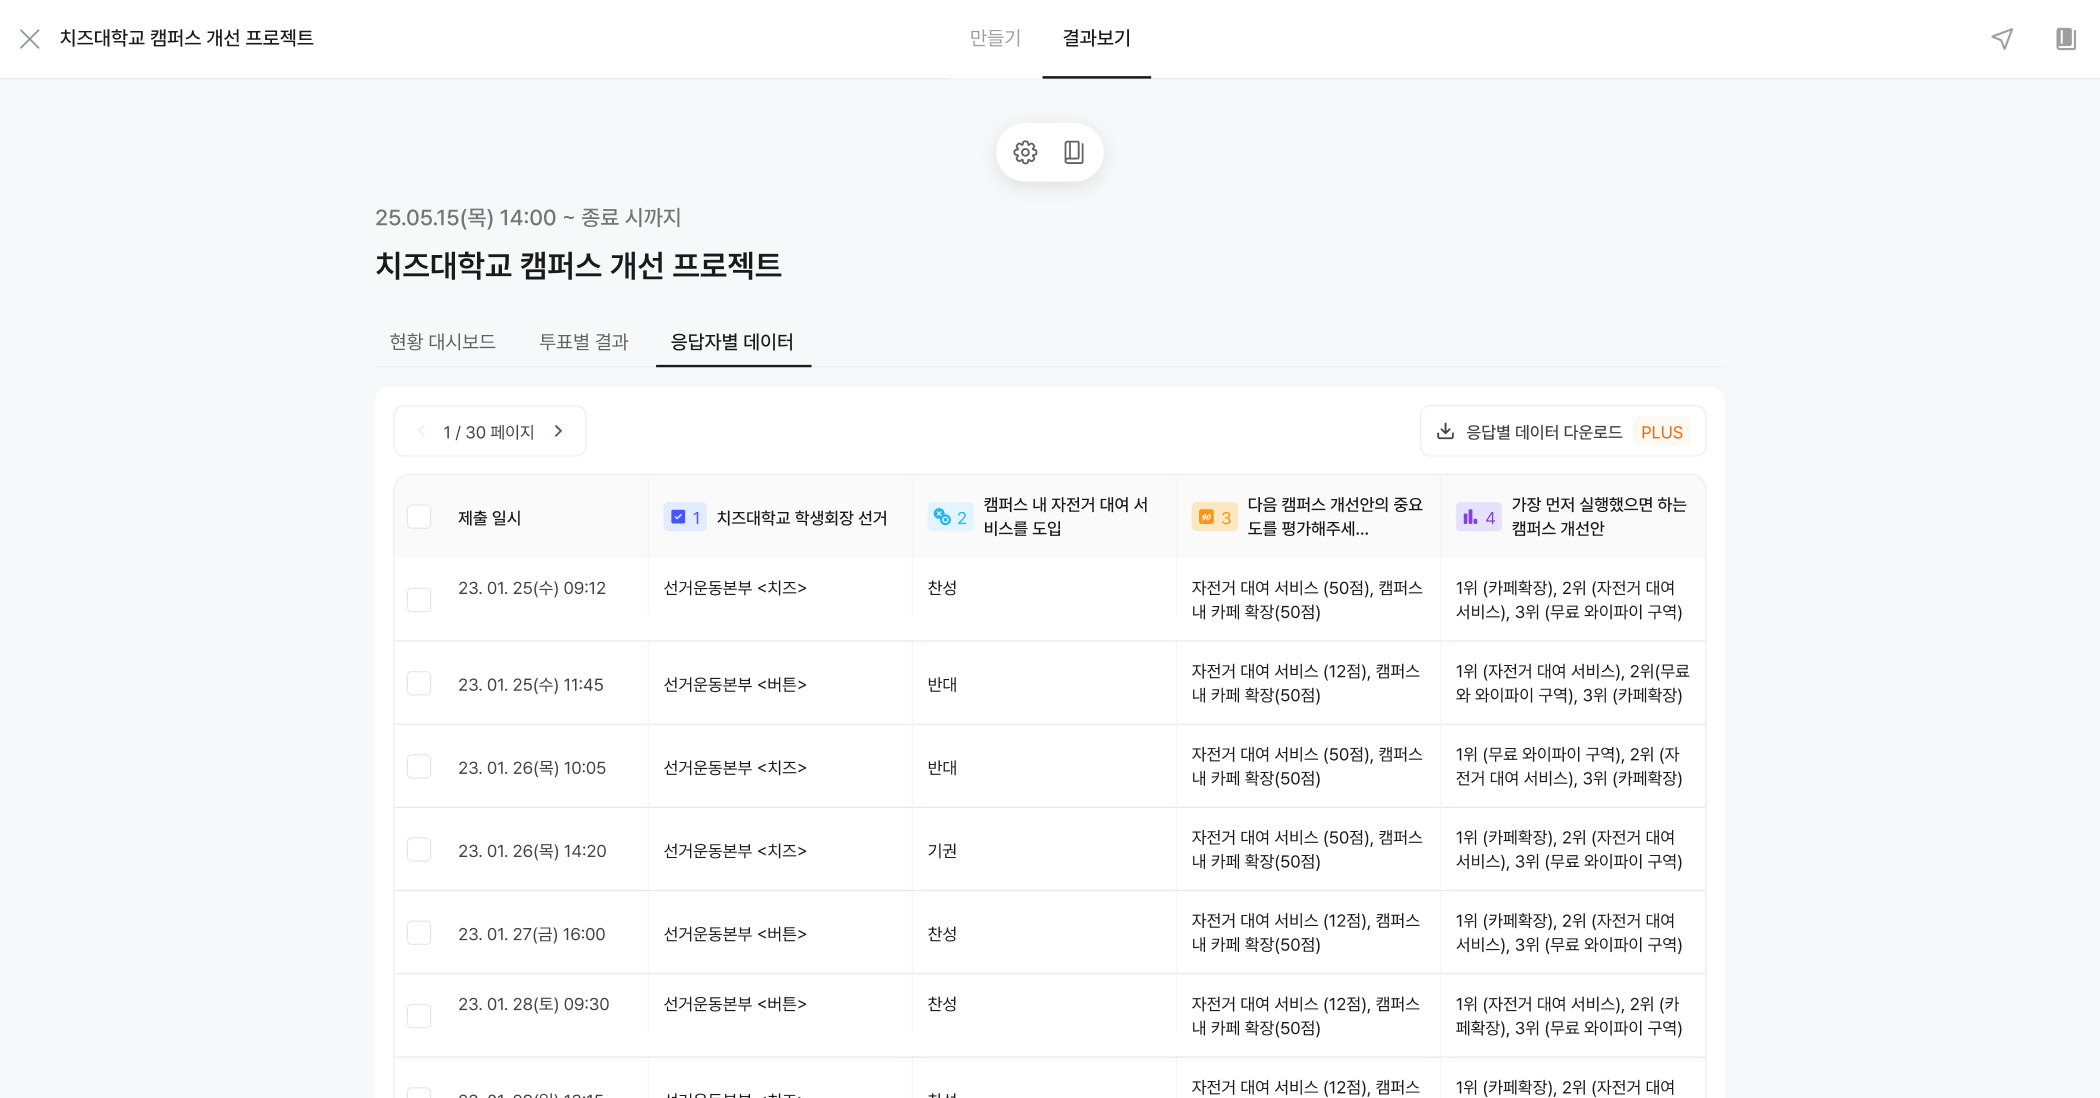Switch to 만들기 tab
The image size is (2100, 1098).
coord(995,38)
